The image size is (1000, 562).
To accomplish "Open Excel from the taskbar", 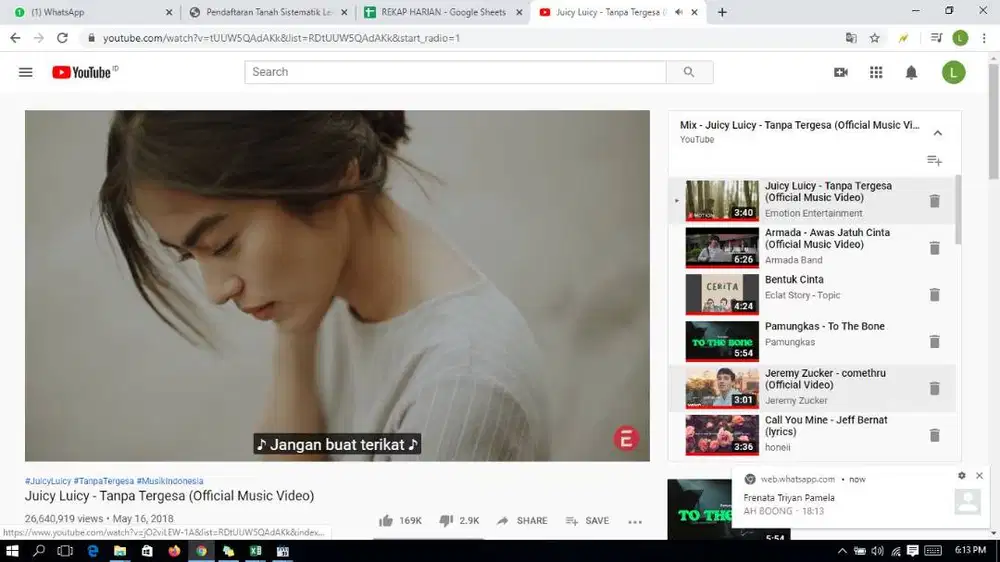I will [x=256, y=551].
